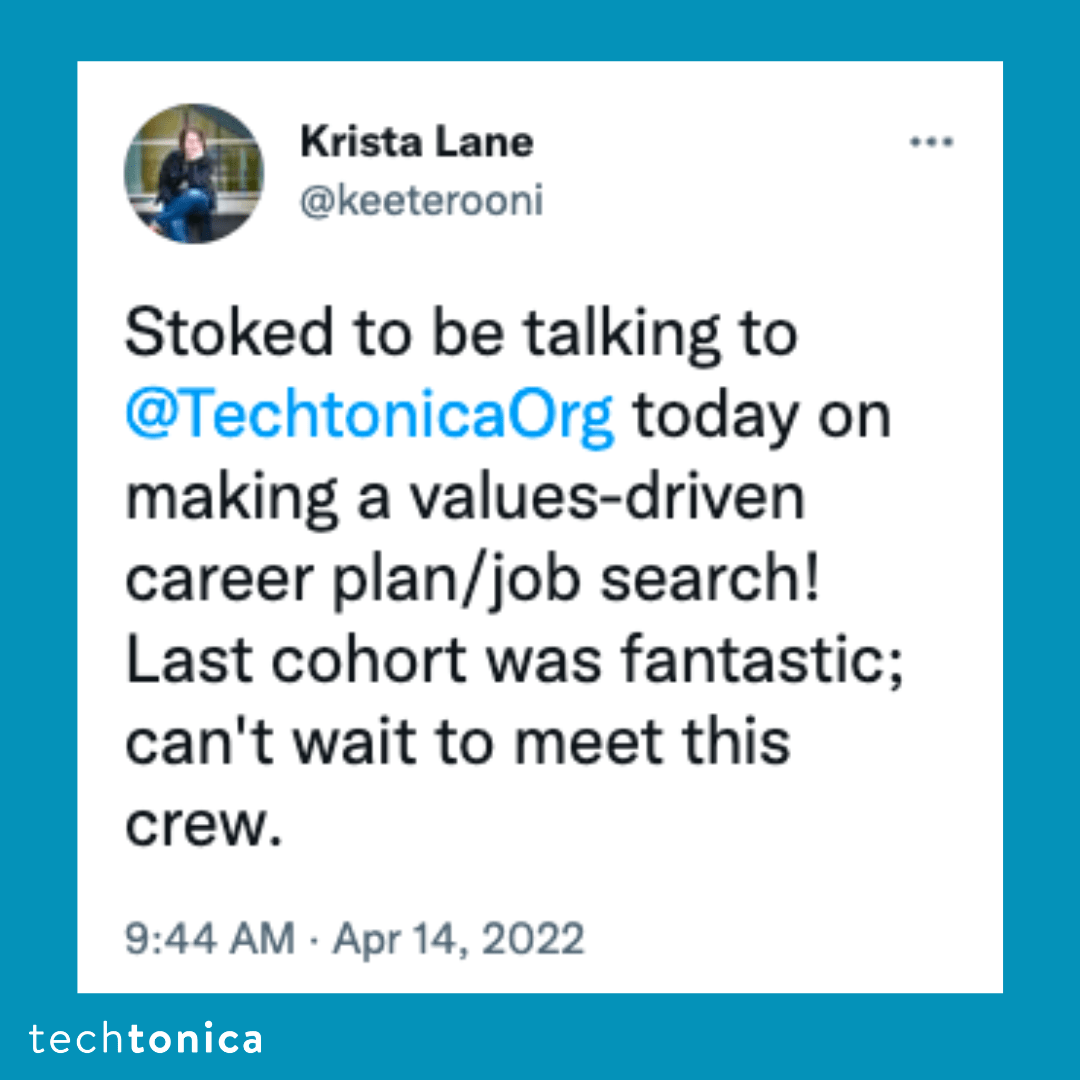Viewport: 1080px width, 1080px height.
Task: Click the white tweet card
Action: [x=540, y=520]
